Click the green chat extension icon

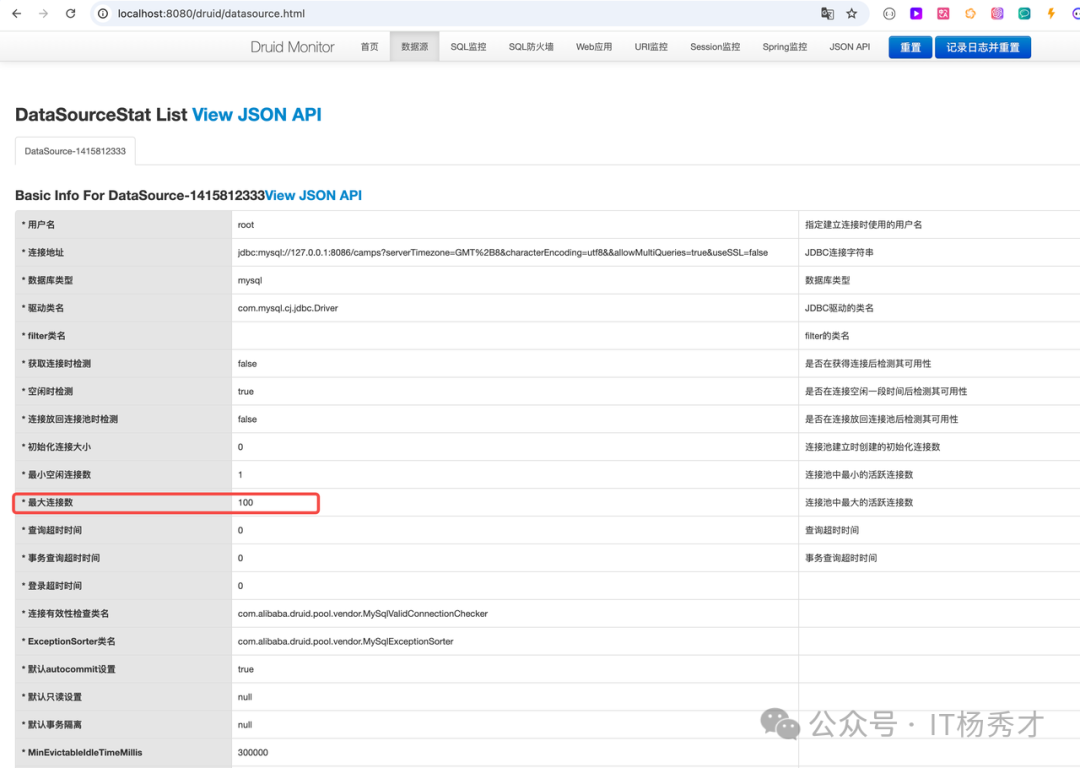(1024, 14)
